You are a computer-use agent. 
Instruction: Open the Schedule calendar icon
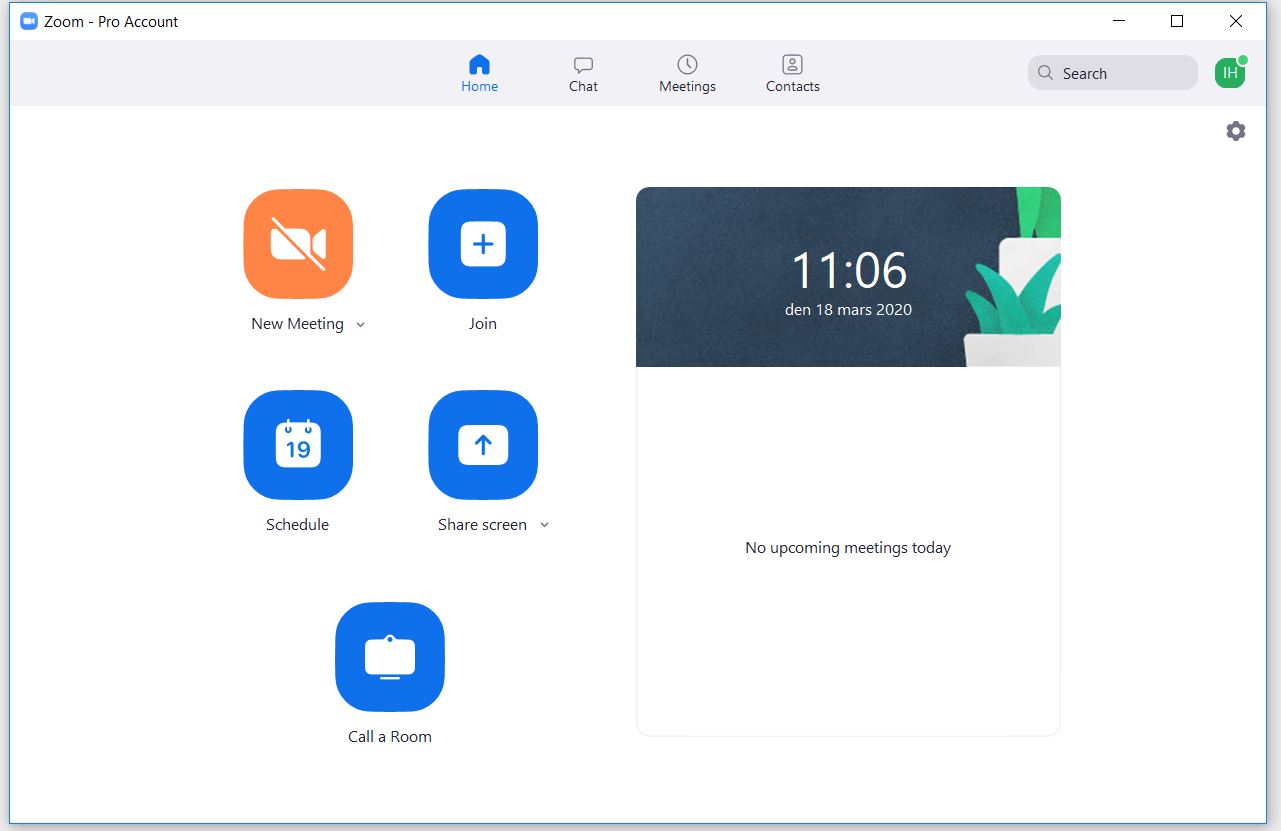[298, 445]
